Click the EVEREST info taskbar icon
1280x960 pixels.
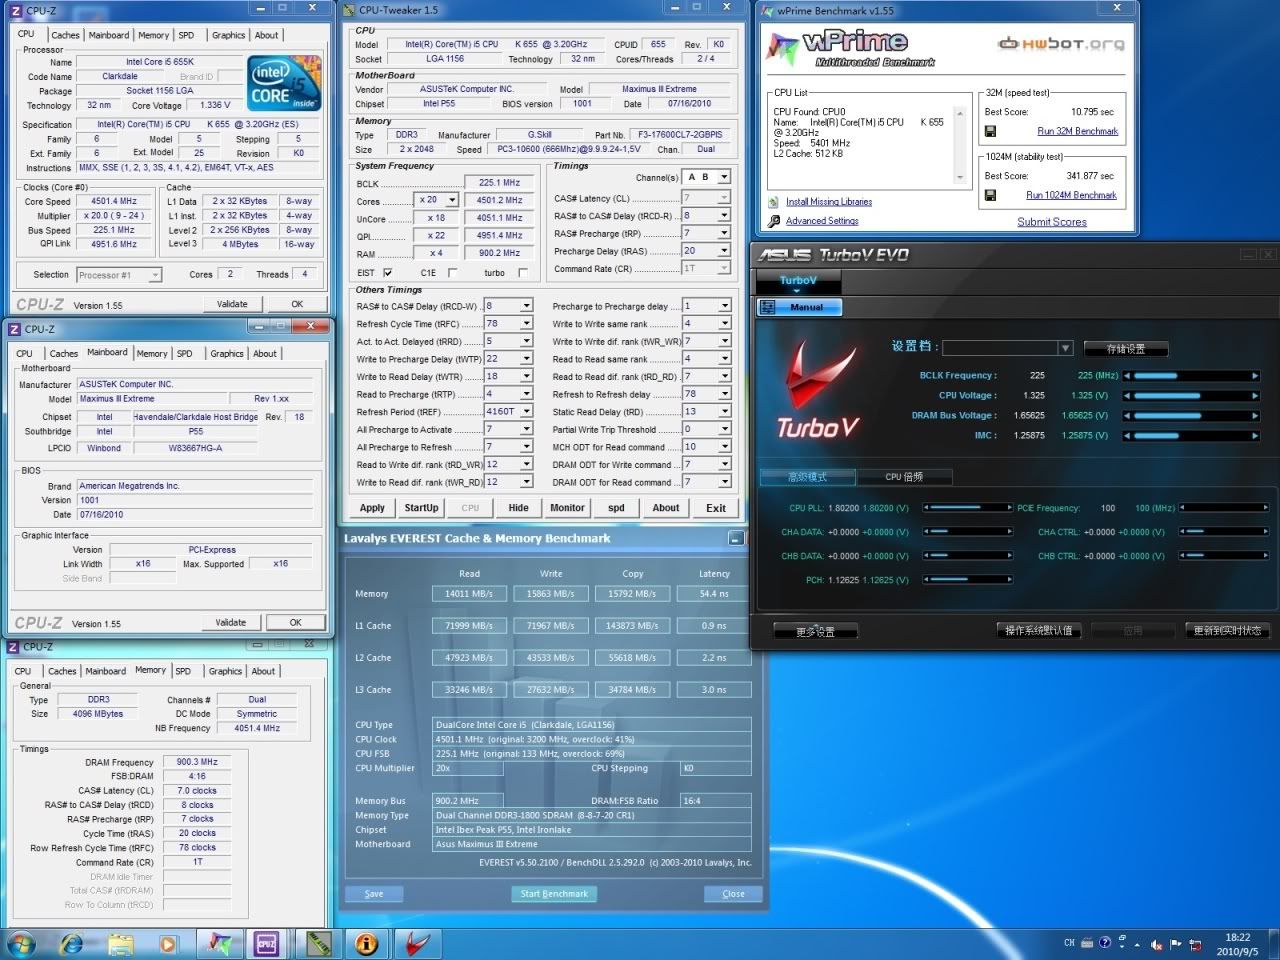pos(367,943)
